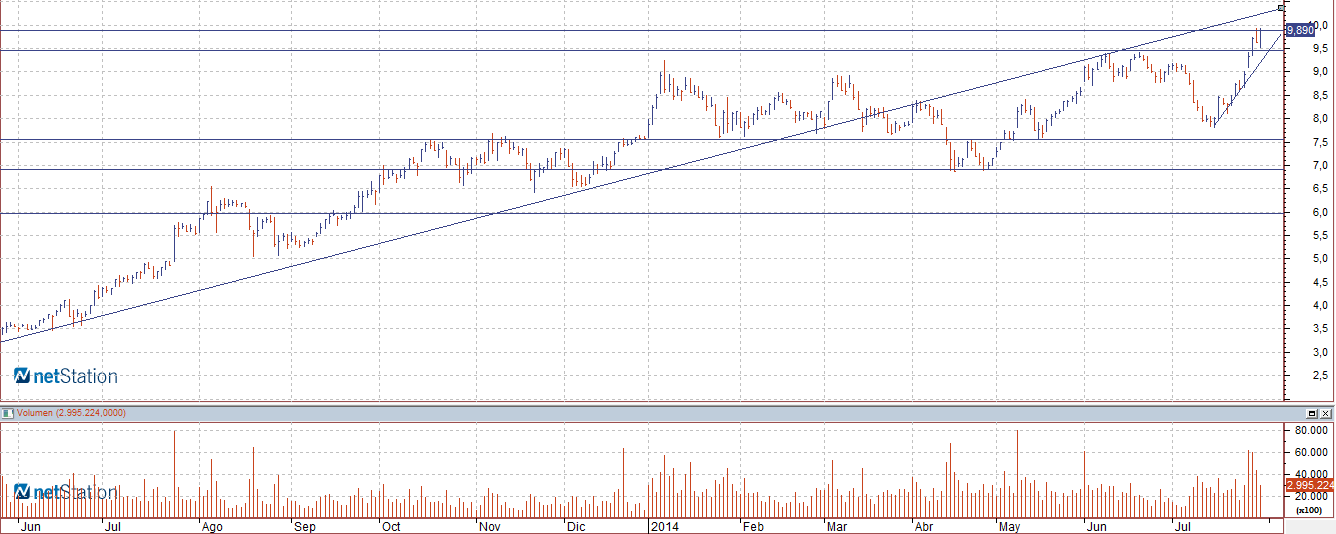The width and height of the screenshot is (1336, 534).
Task: Click the (x100) volume multiplier label
Action: (x=1308, y=510)
